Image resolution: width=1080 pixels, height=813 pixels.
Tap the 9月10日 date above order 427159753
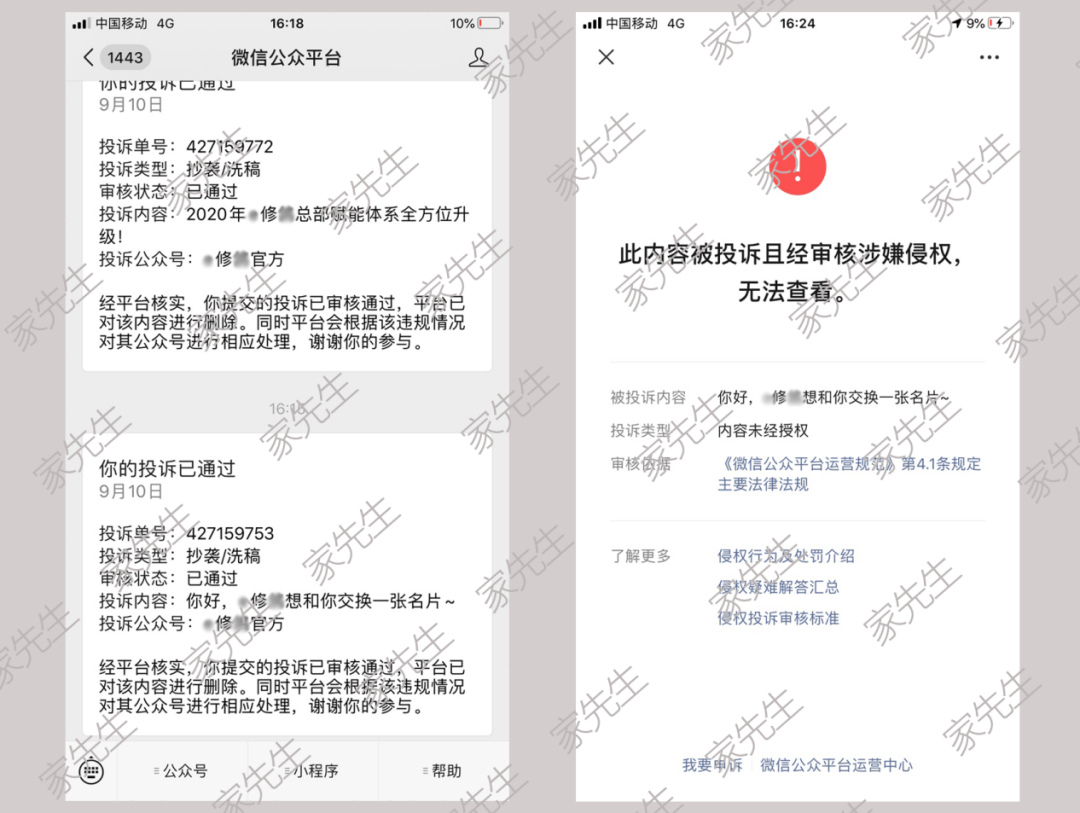(x=131, y=491)
